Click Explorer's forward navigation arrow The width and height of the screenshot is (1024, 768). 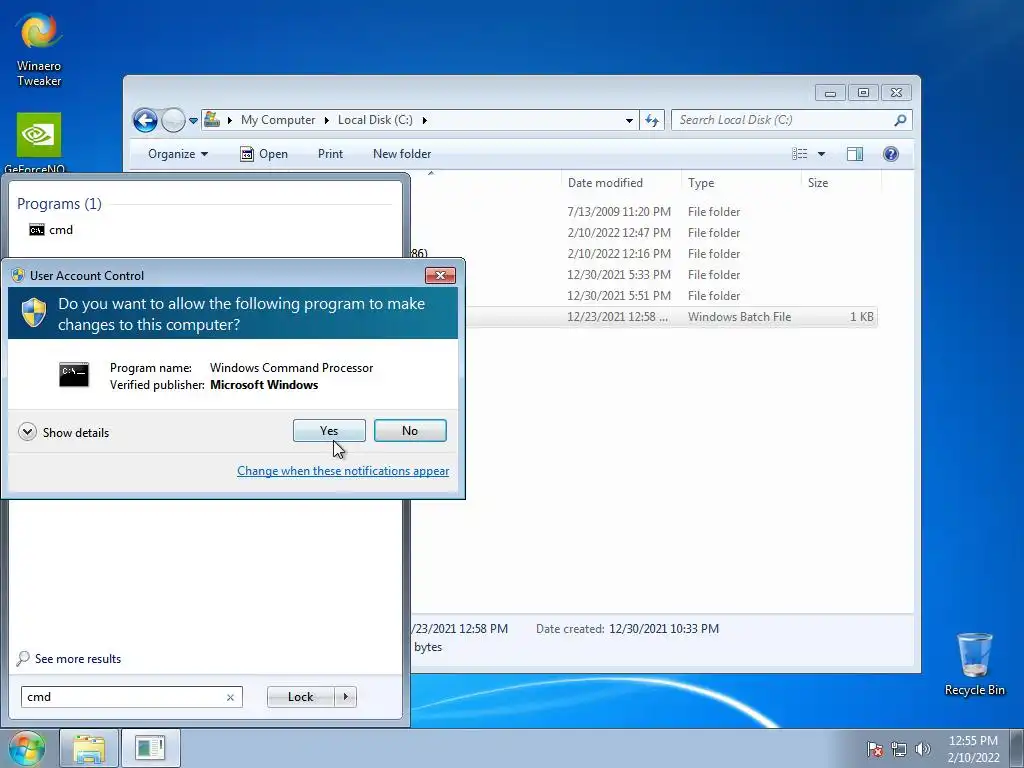tap(173, 120)
